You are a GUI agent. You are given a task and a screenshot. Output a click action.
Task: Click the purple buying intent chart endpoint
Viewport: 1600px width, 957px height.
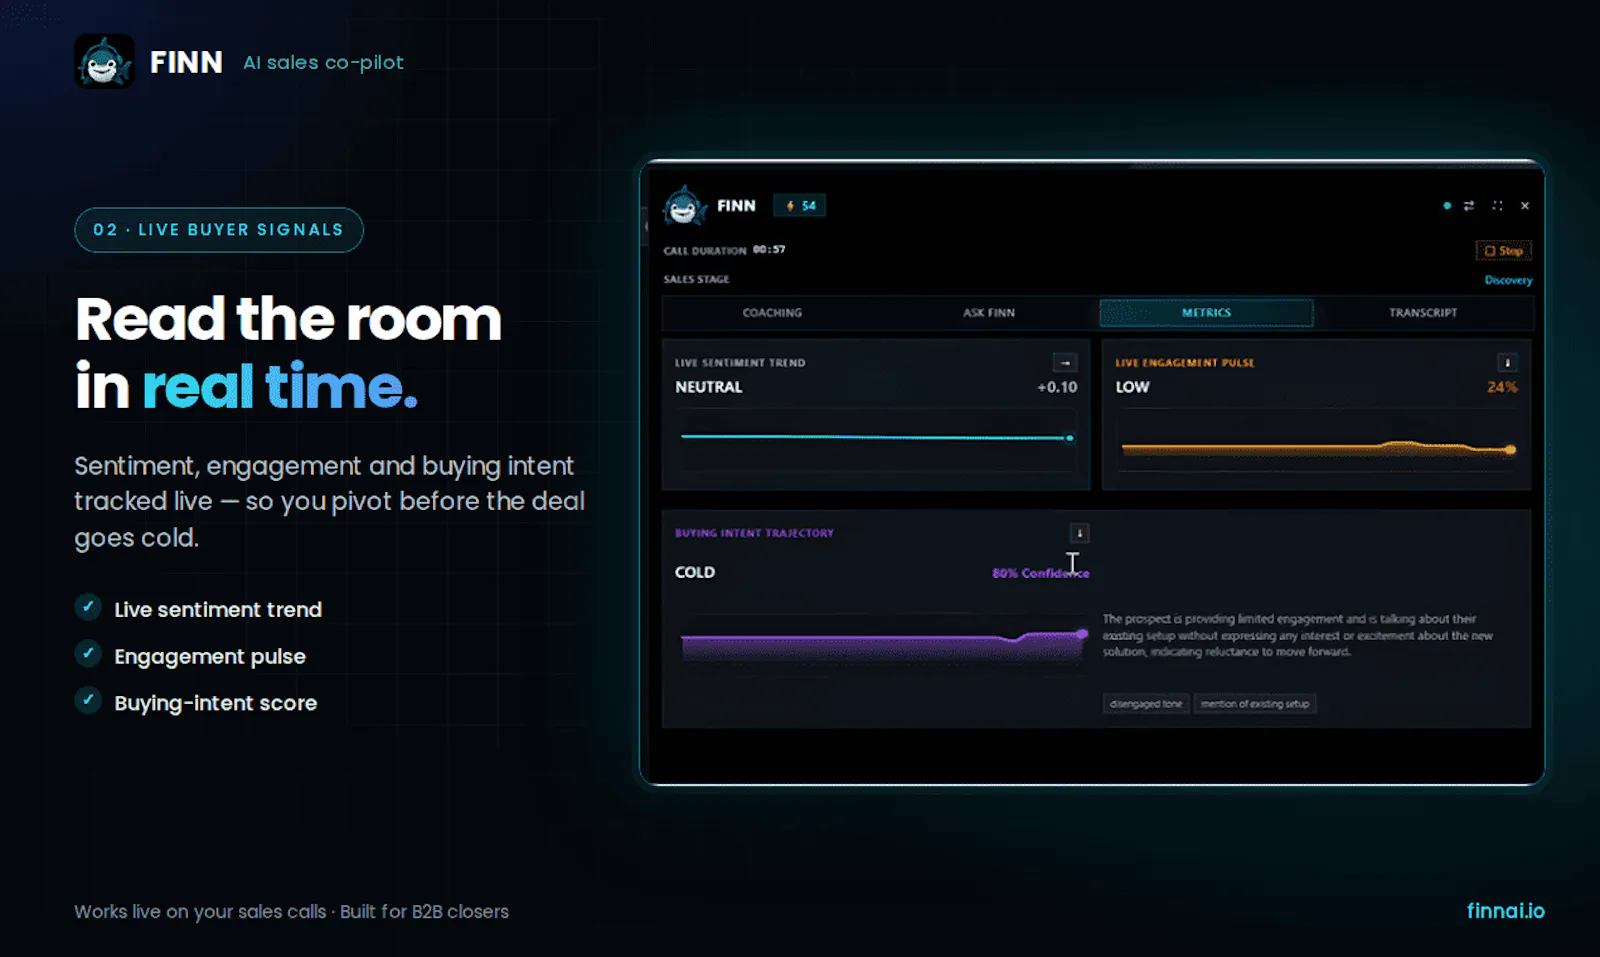pyautogui.click(x=1082, y=634)
